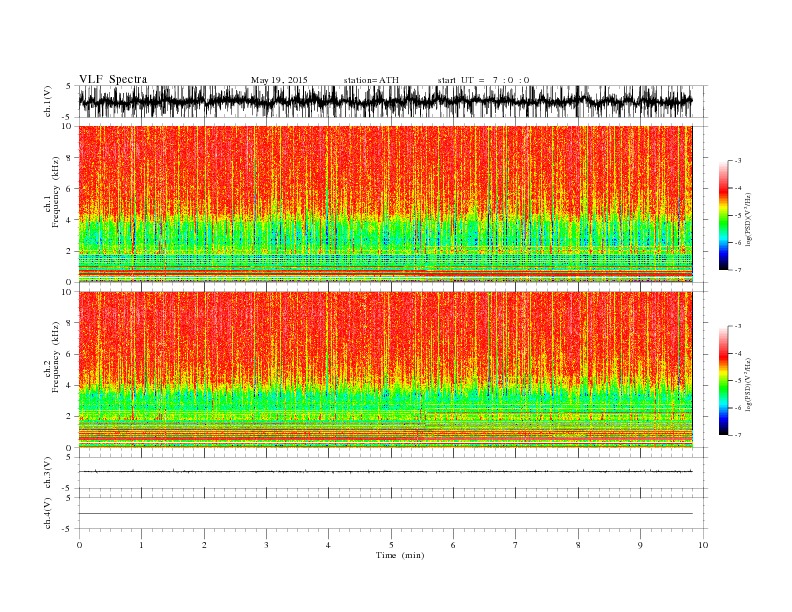This screenshot has width=792, height=612.
Task: Click the time axis tick label "0"
Action: (79, 545)
